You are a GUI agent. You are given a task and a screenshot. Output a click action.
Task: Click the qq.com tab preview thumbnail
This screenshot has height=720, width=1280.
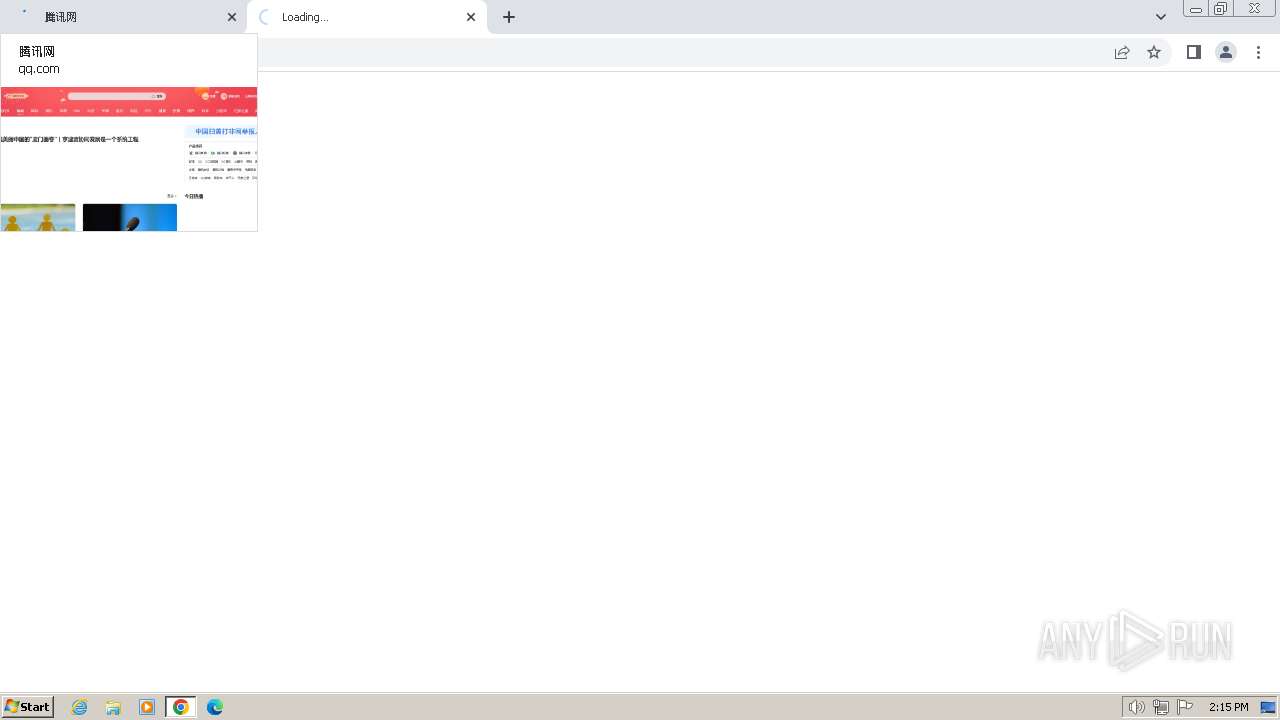coord(129,159)
